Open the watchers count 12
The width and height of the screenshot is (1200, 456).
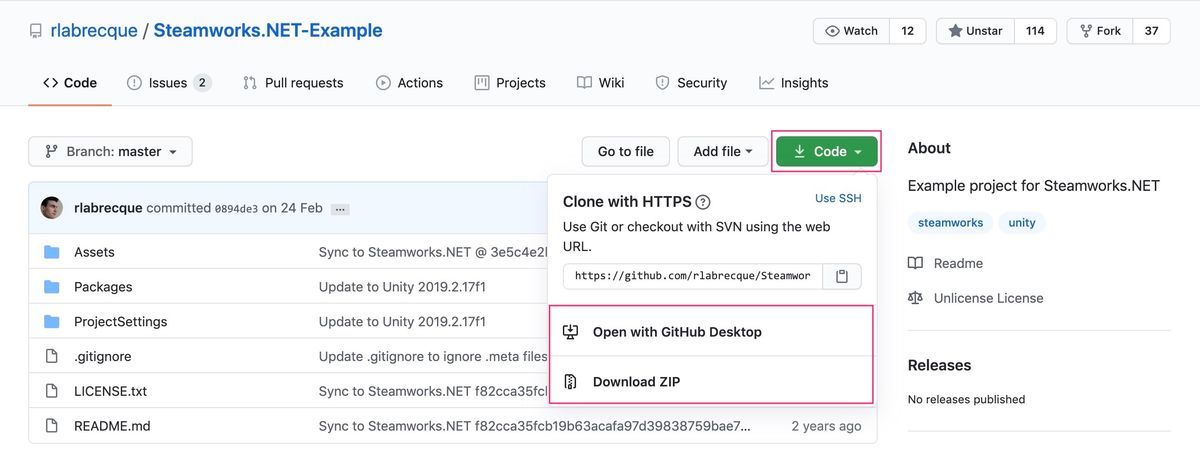(x=908, y=31)
